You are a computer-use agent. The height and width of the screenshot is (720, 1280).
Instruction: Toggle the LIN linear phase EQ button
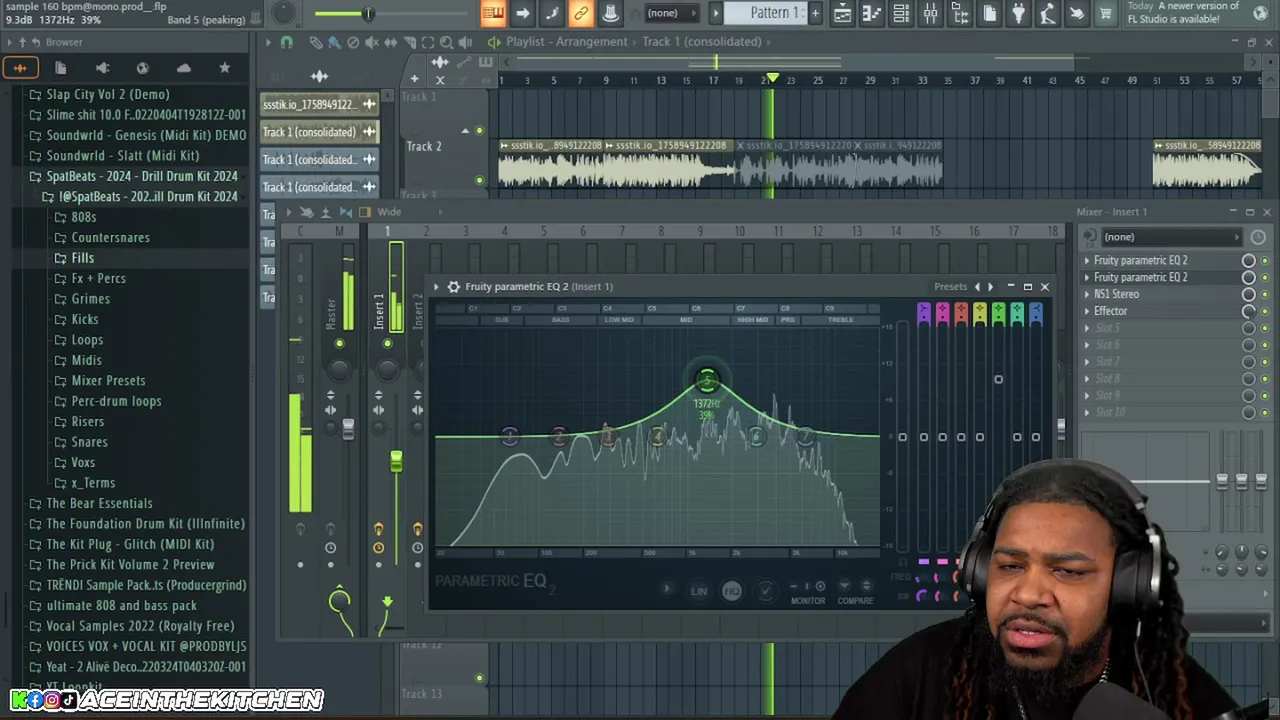pos(699,591)
